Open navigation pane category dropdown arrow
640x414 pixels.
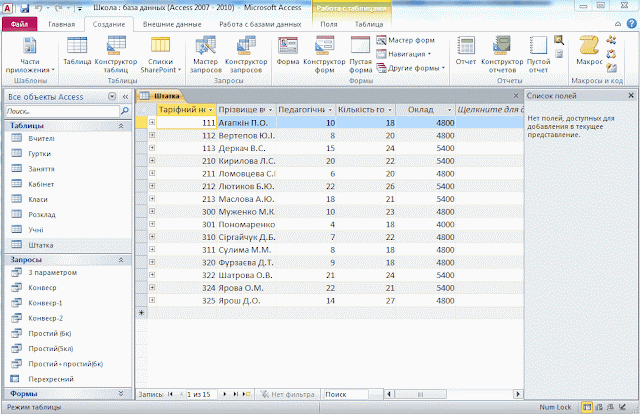(x=112, y=96)
